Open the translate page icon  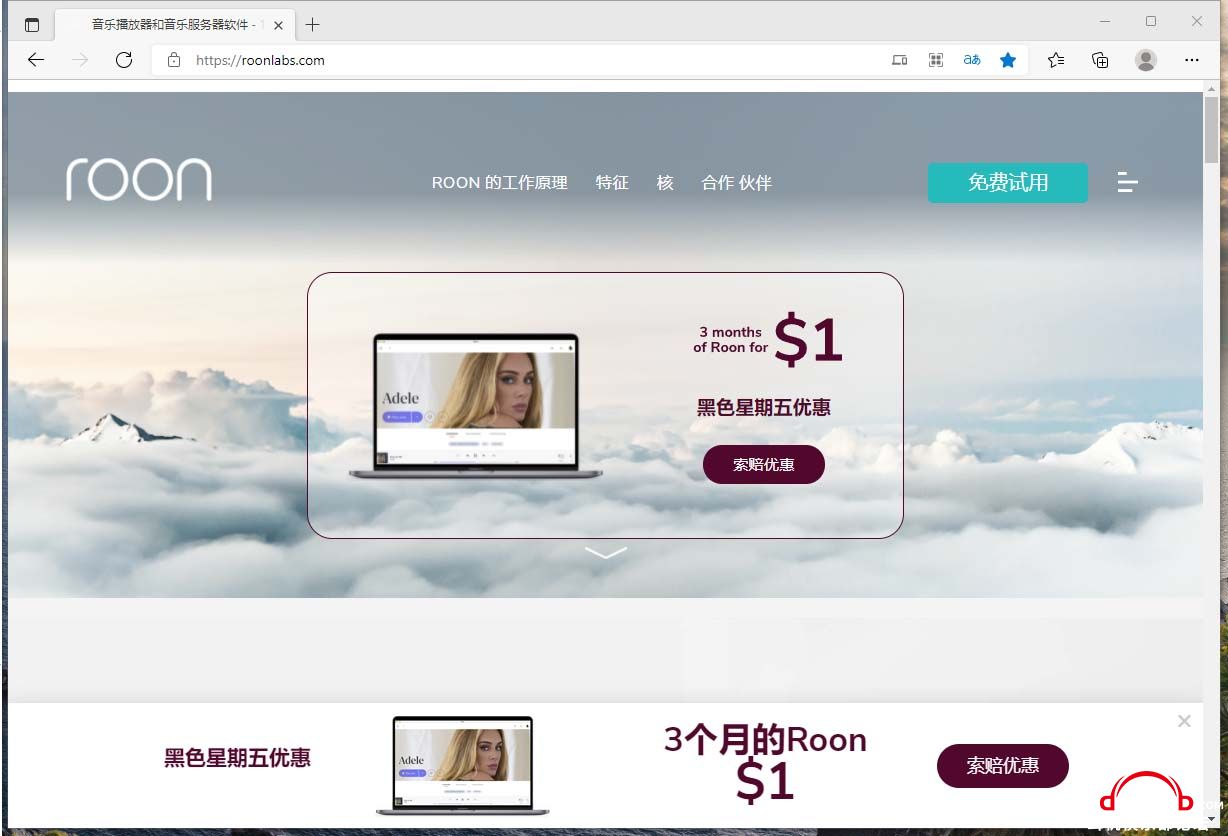click(x=972, y=60)
